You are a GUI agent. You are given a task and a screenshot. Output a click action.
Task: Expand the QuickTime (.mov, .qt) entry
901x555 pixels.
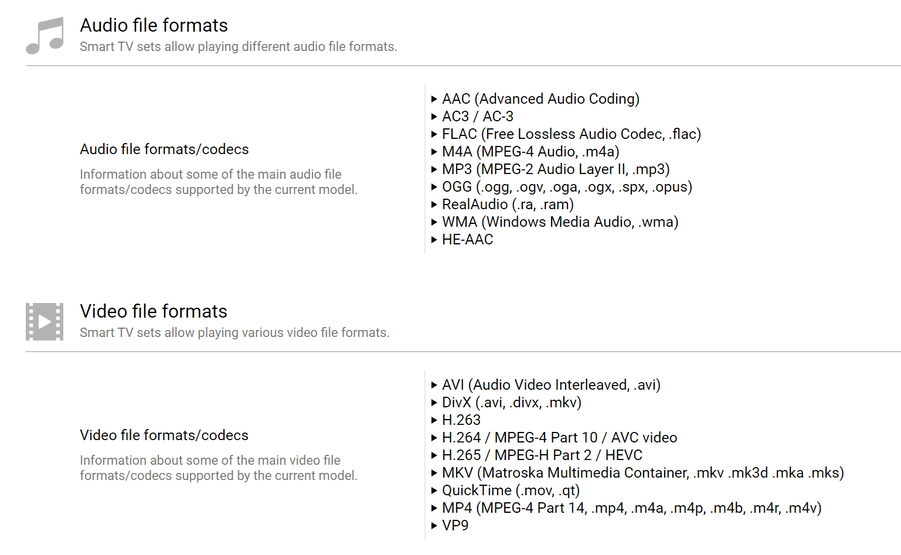510,491
